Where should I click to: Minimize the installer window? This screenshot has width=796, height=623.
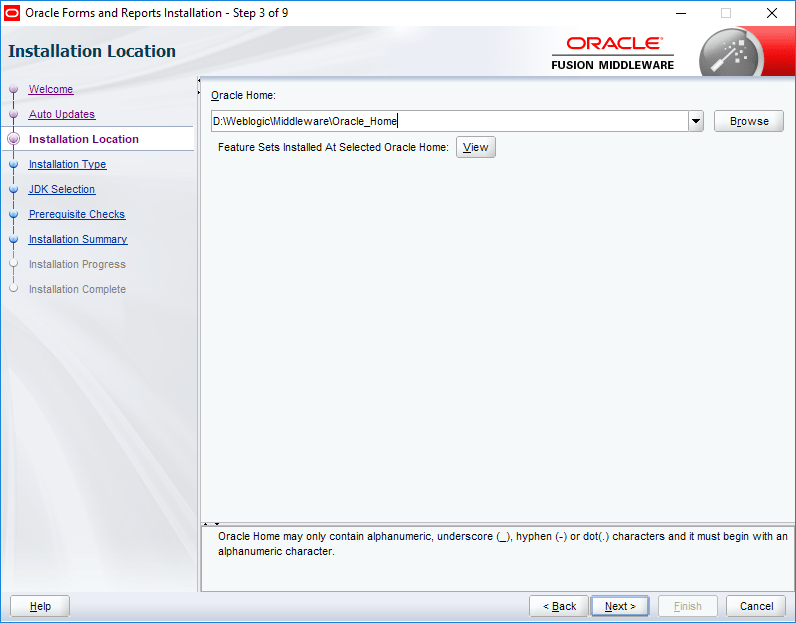(681, 13)
